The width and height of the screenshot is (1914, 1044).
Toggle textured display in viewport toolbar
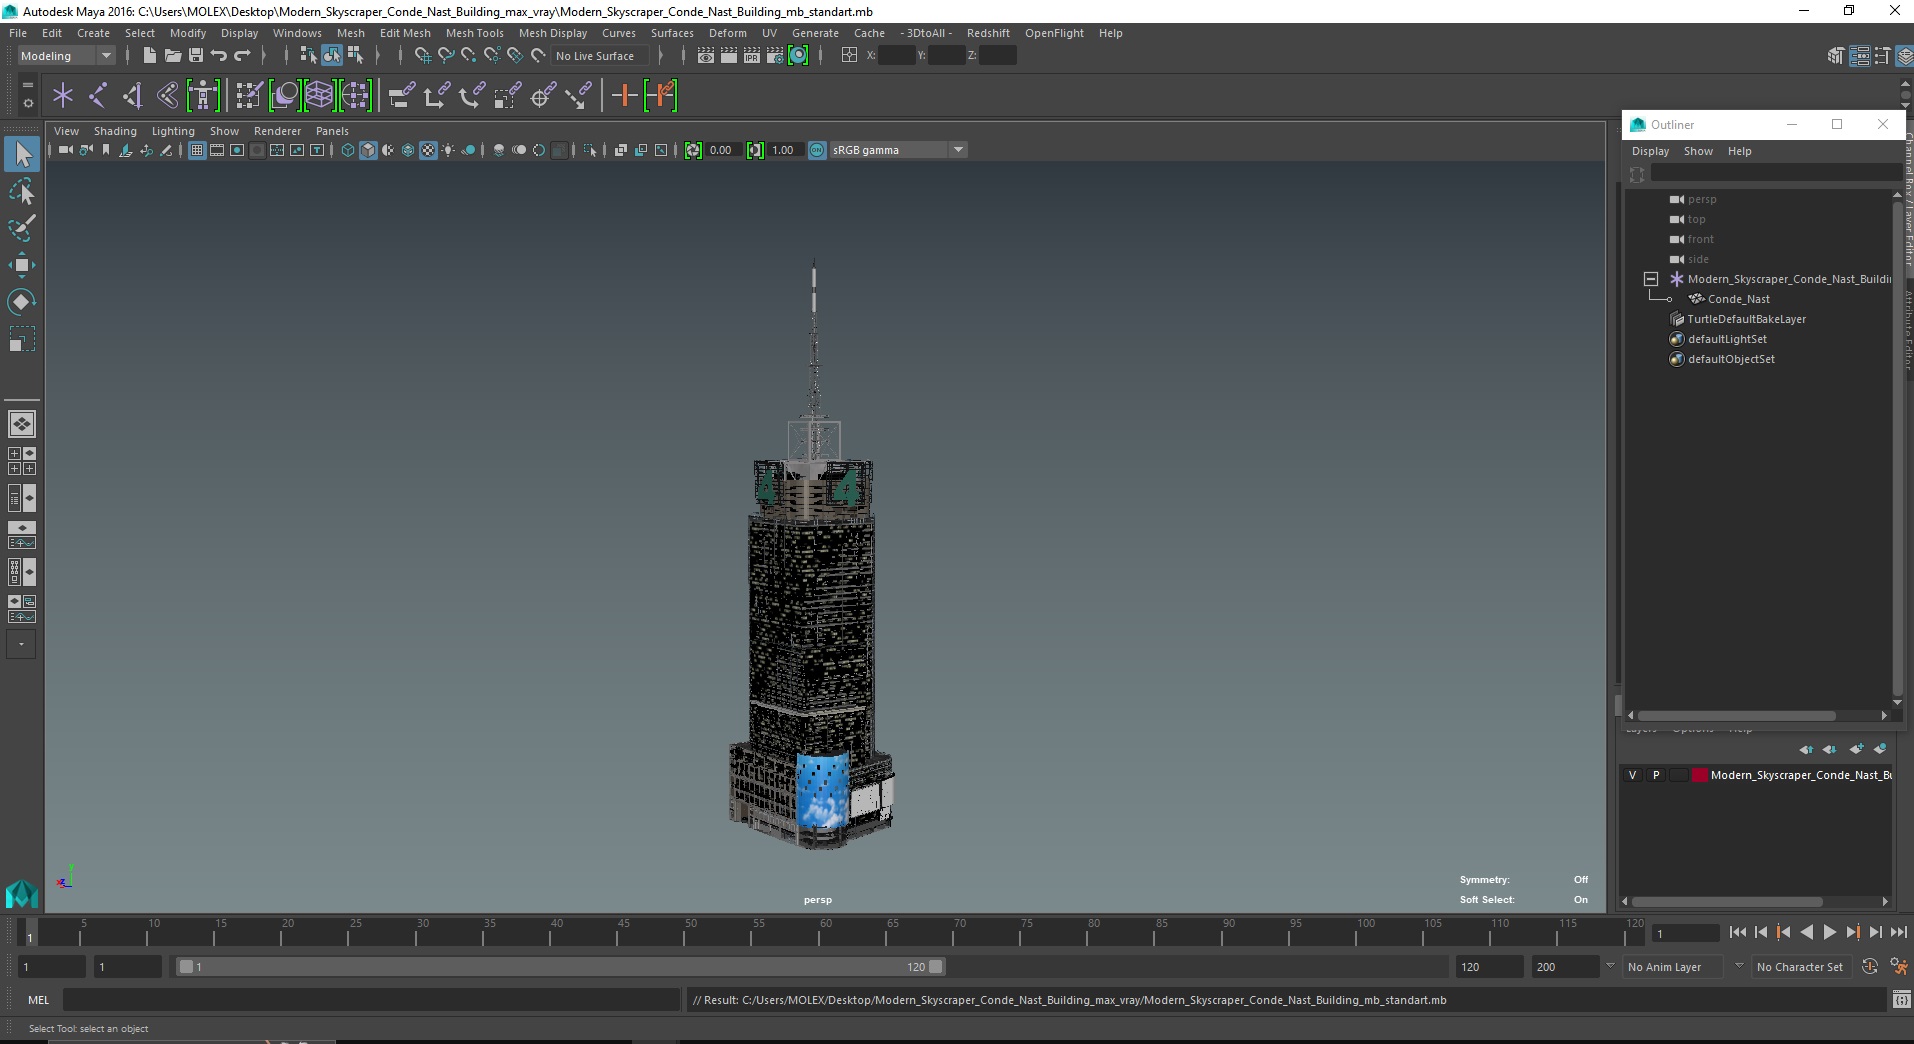point(428,150)
